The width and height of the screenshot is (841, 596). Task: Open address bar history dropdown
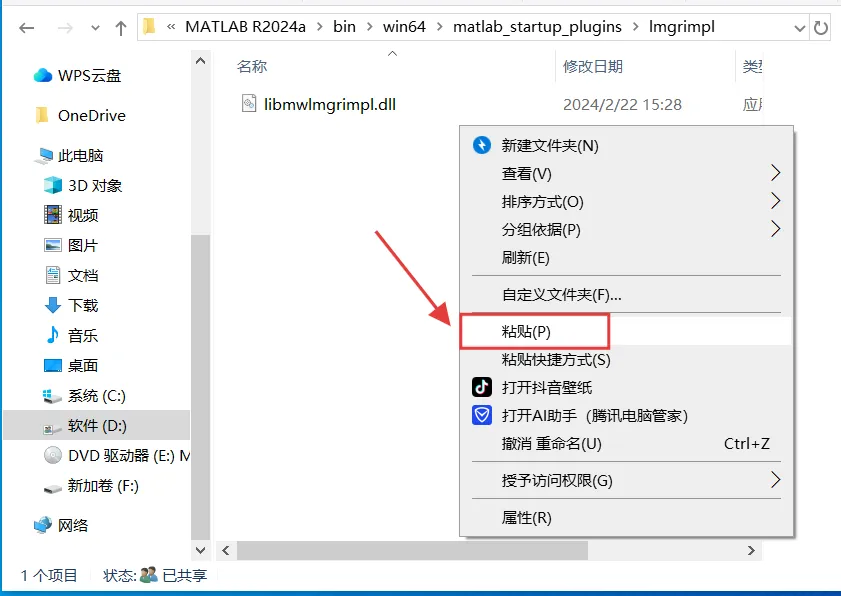[x=800, y=28]
